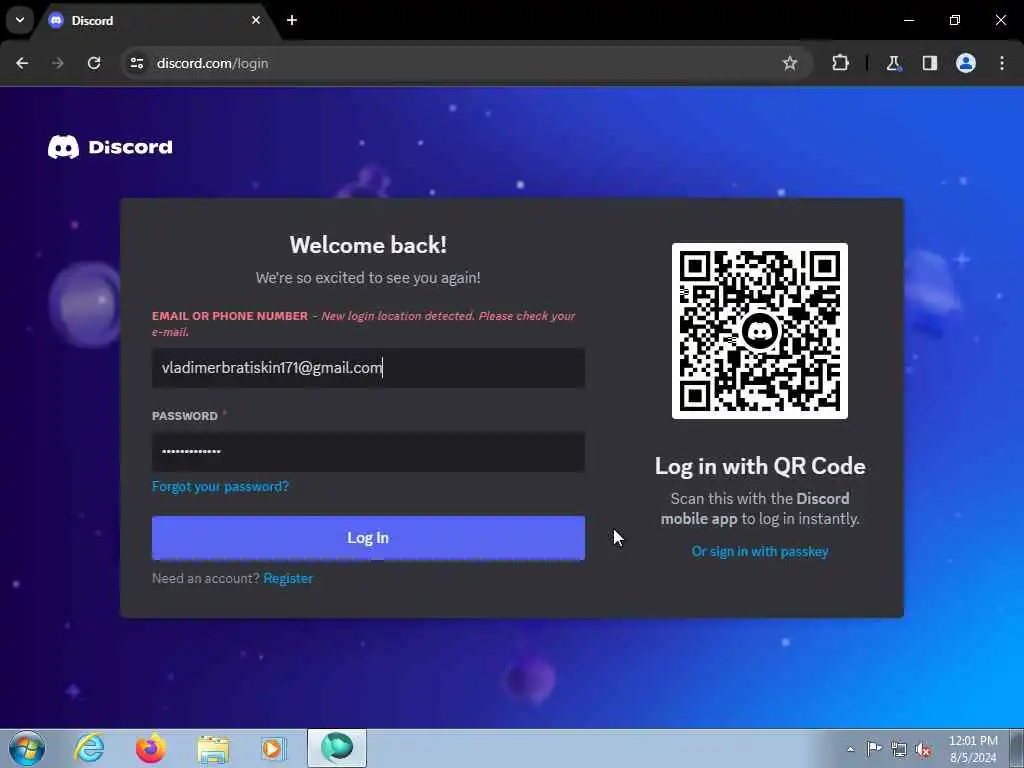Reload the Discord login page
The width and height of the screenshot is (1024, 768).
94,63
